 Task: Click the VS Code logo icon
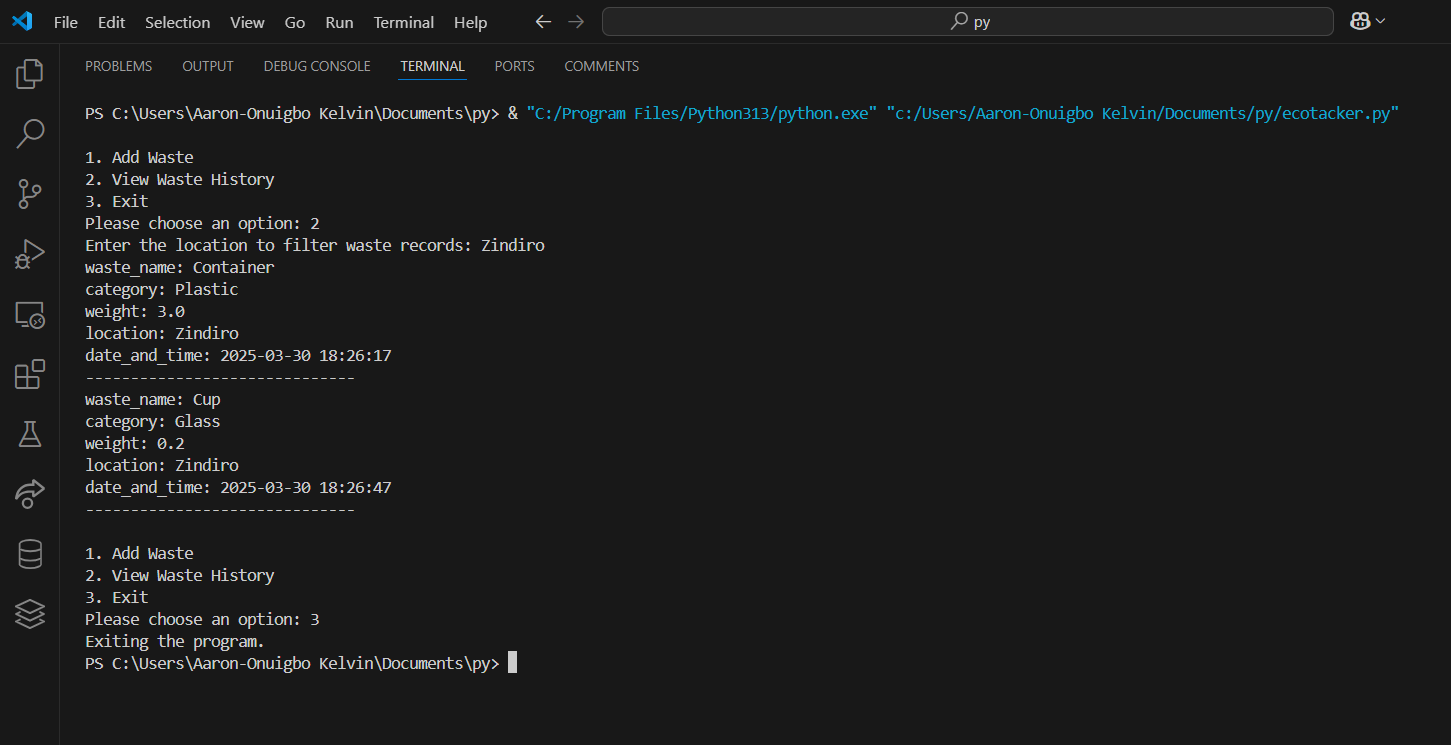[22, 22]
